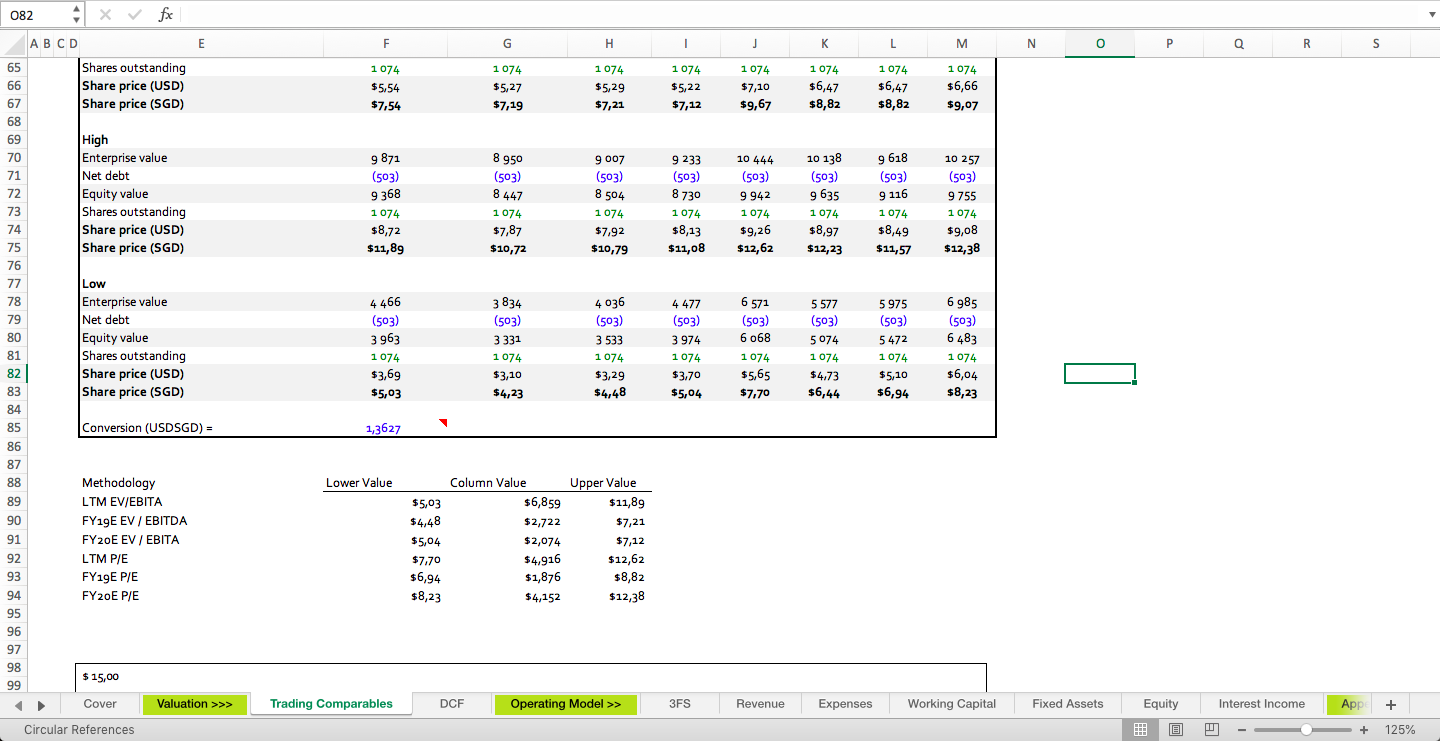Open the Valuation >>> sheet tab
The width and height of the screenshot is (1440, 741).
pyautogui.click(x=194, y=704)
